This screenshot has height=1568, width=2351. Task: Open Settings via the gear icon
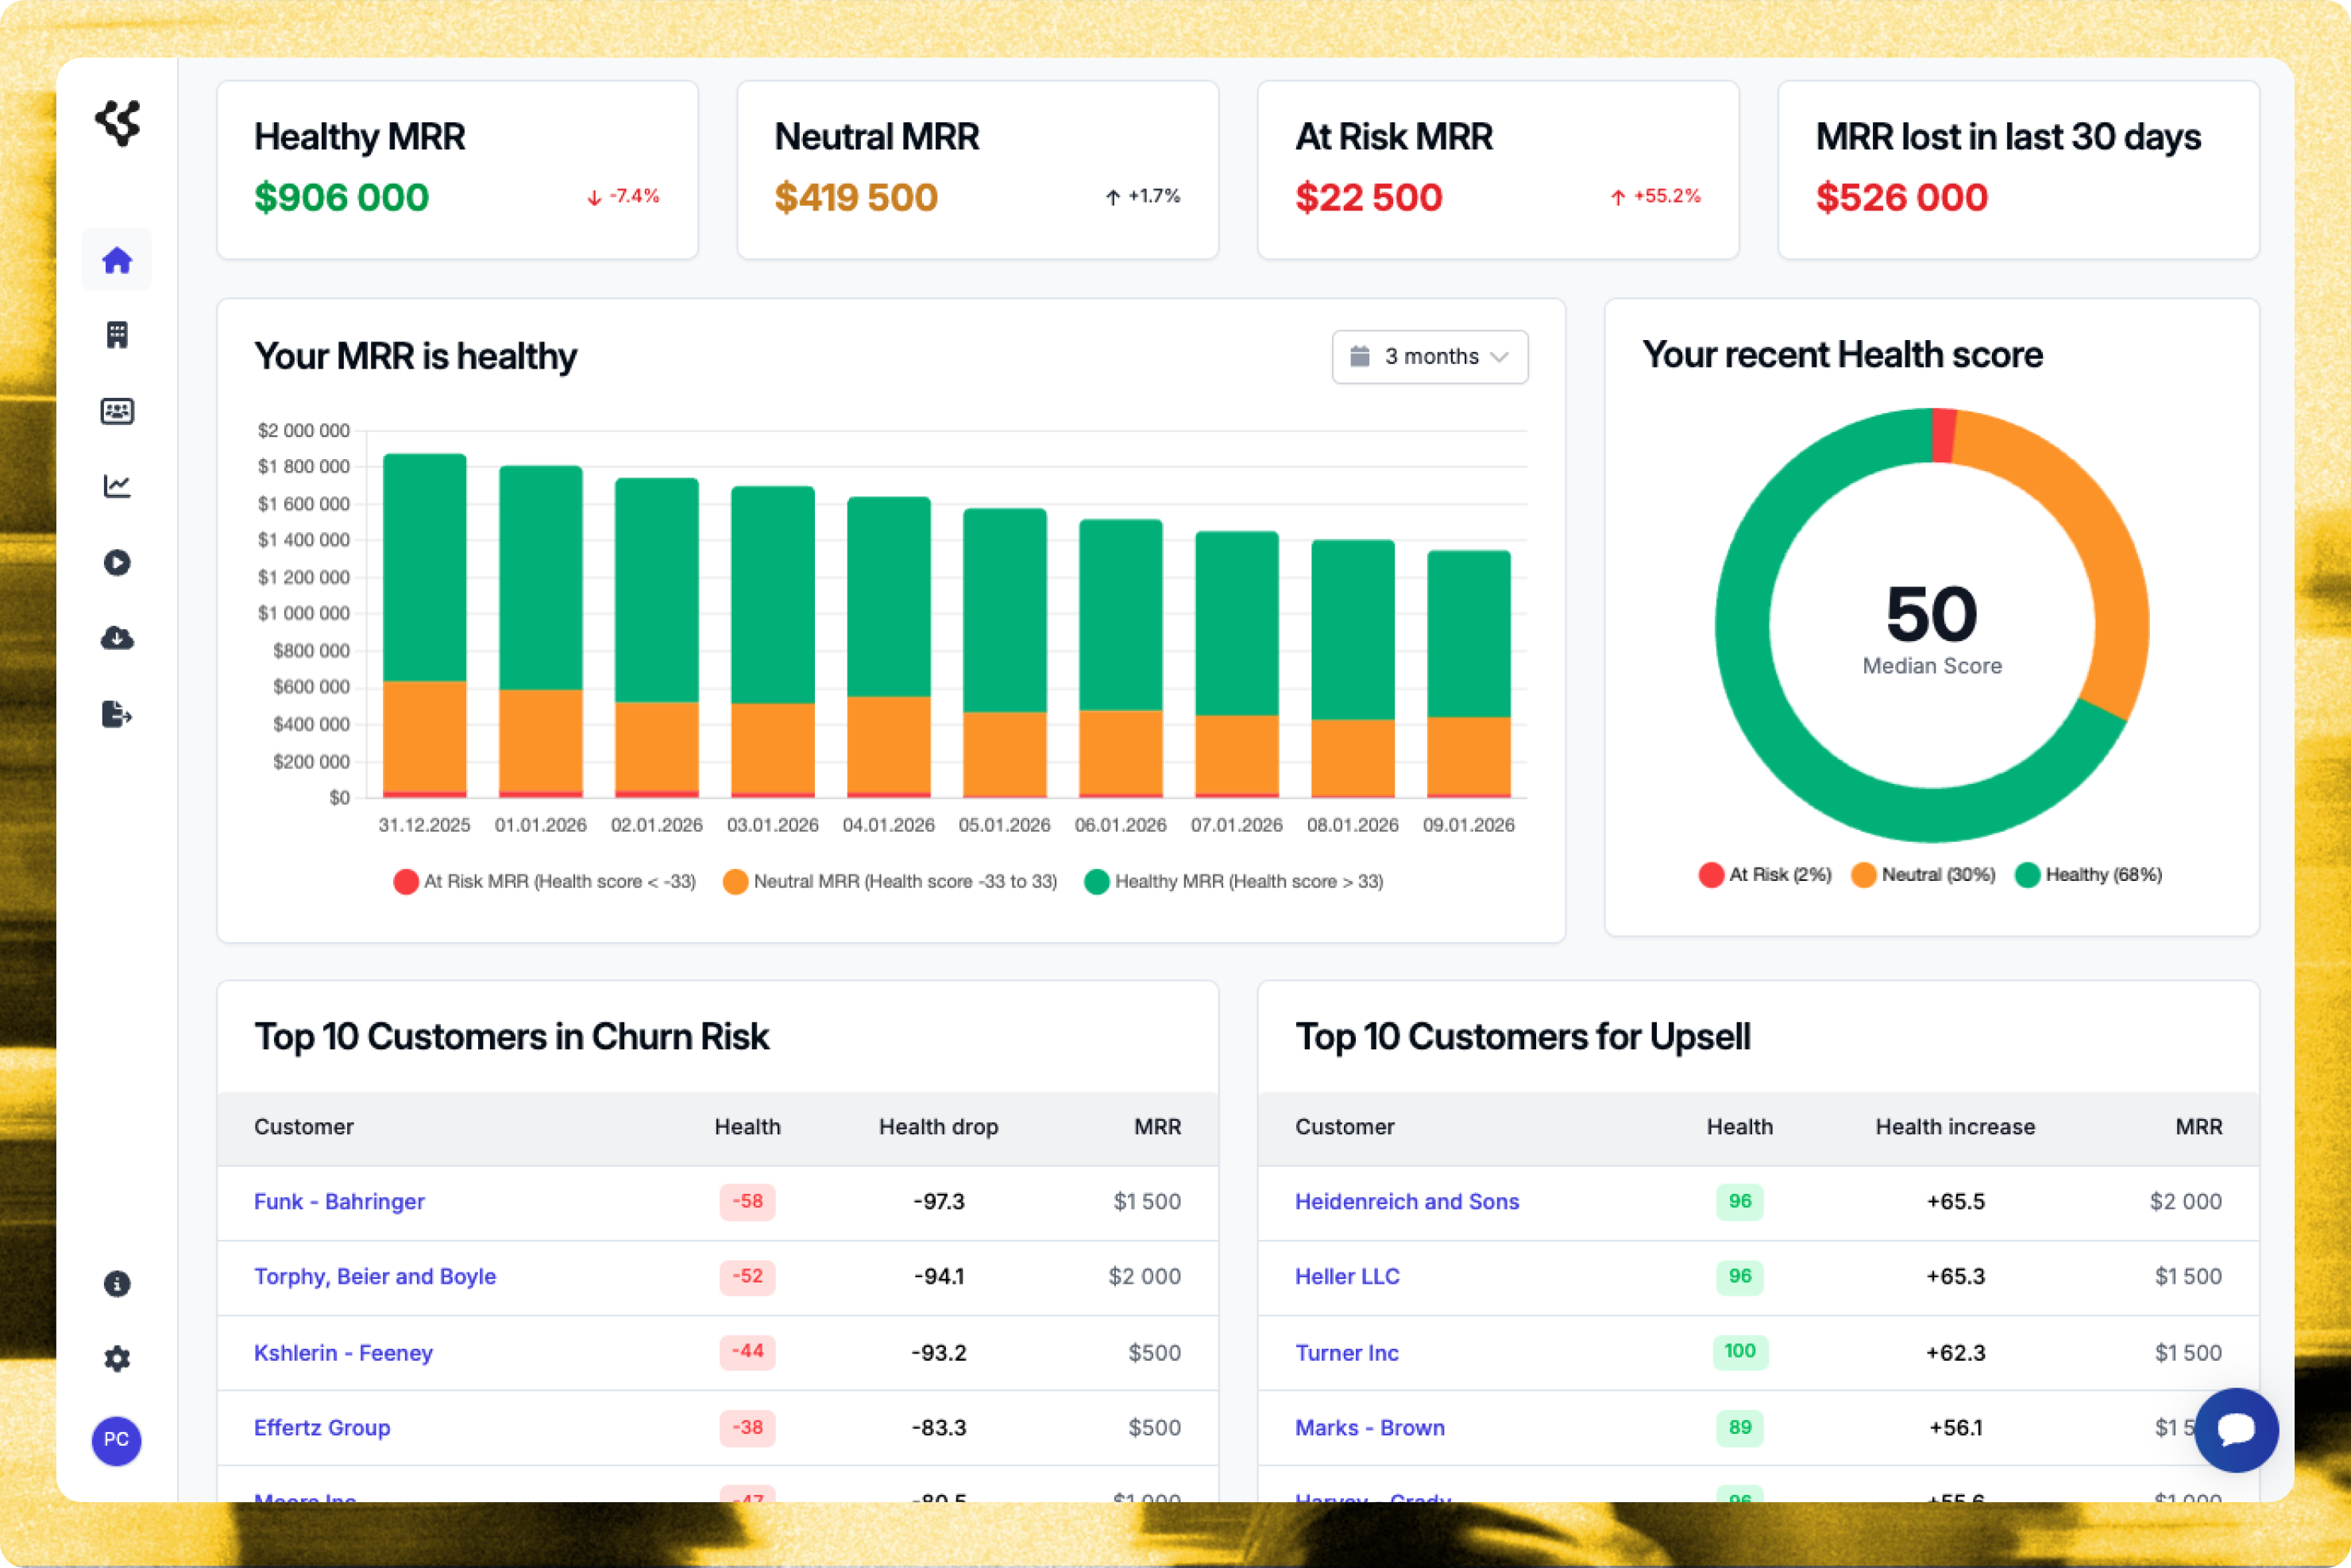coord(117,1358)
